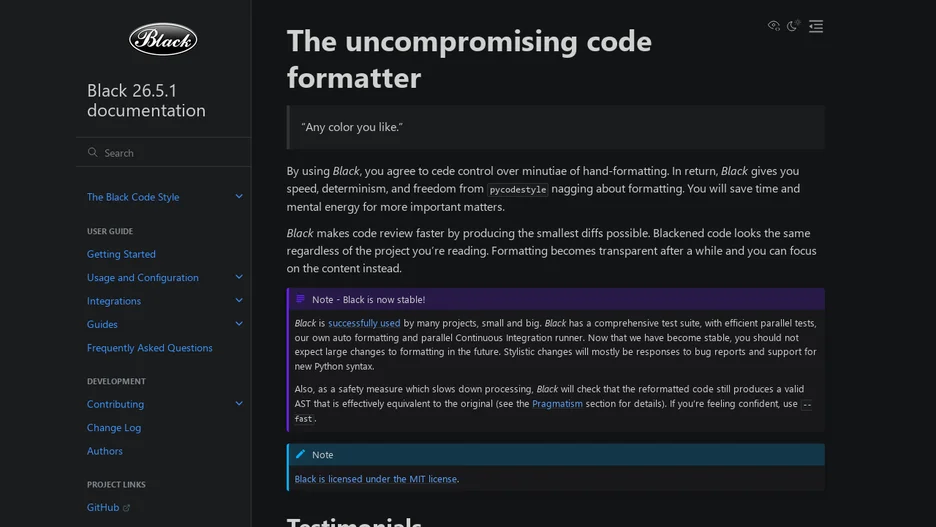Viewport: 936px width, 527px height.
Task: Click the view page source eye icon
Action: pos(774,26)
